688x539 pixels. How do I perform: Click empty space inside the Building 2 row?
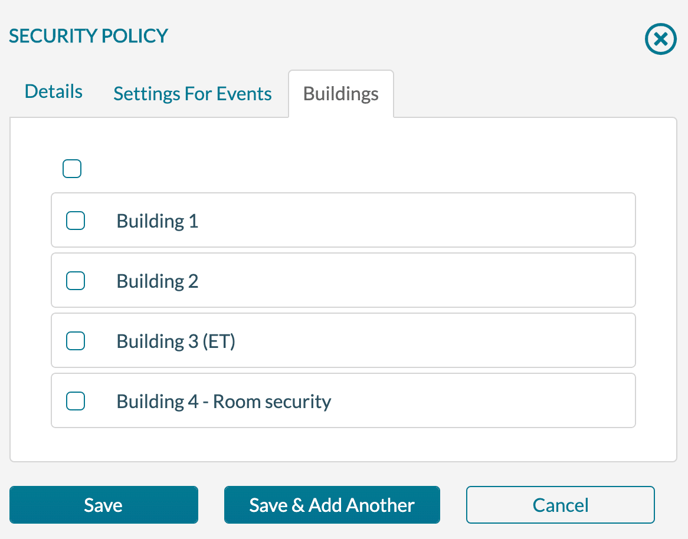coord(417,280)
